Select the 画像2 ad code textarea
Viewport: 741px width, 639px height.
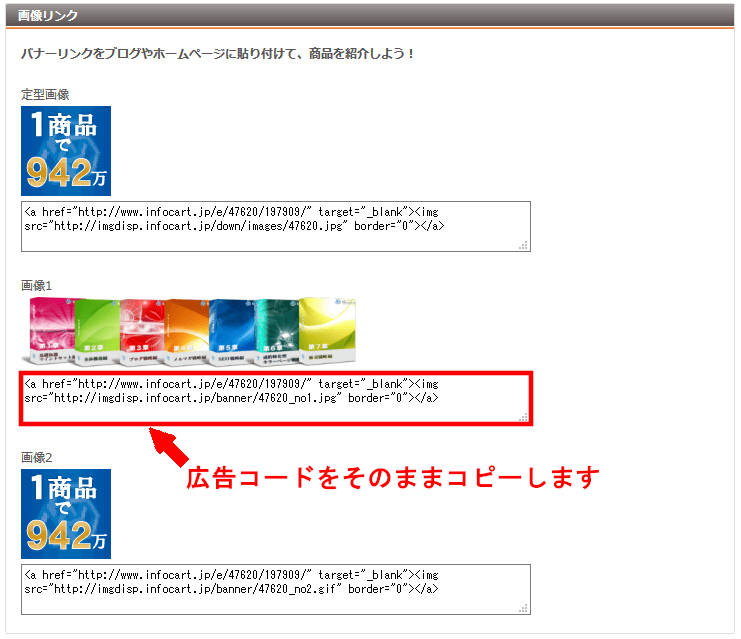[x=276, y=589]
